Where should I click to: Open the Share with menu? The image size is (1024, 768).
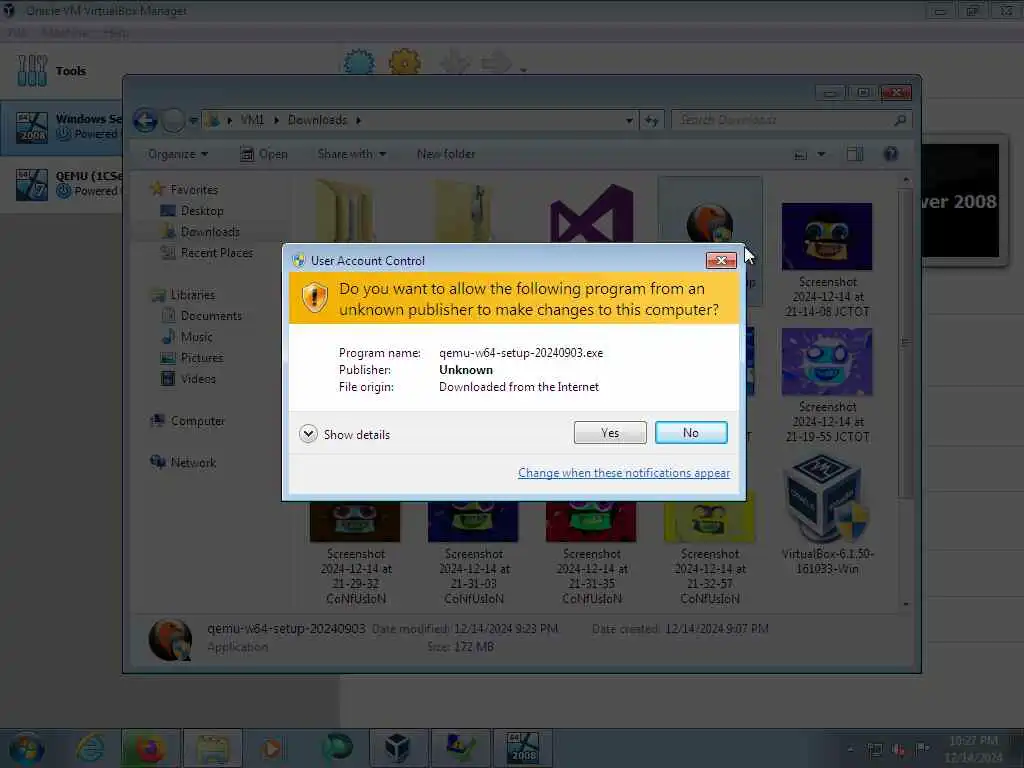click(351, 154)
